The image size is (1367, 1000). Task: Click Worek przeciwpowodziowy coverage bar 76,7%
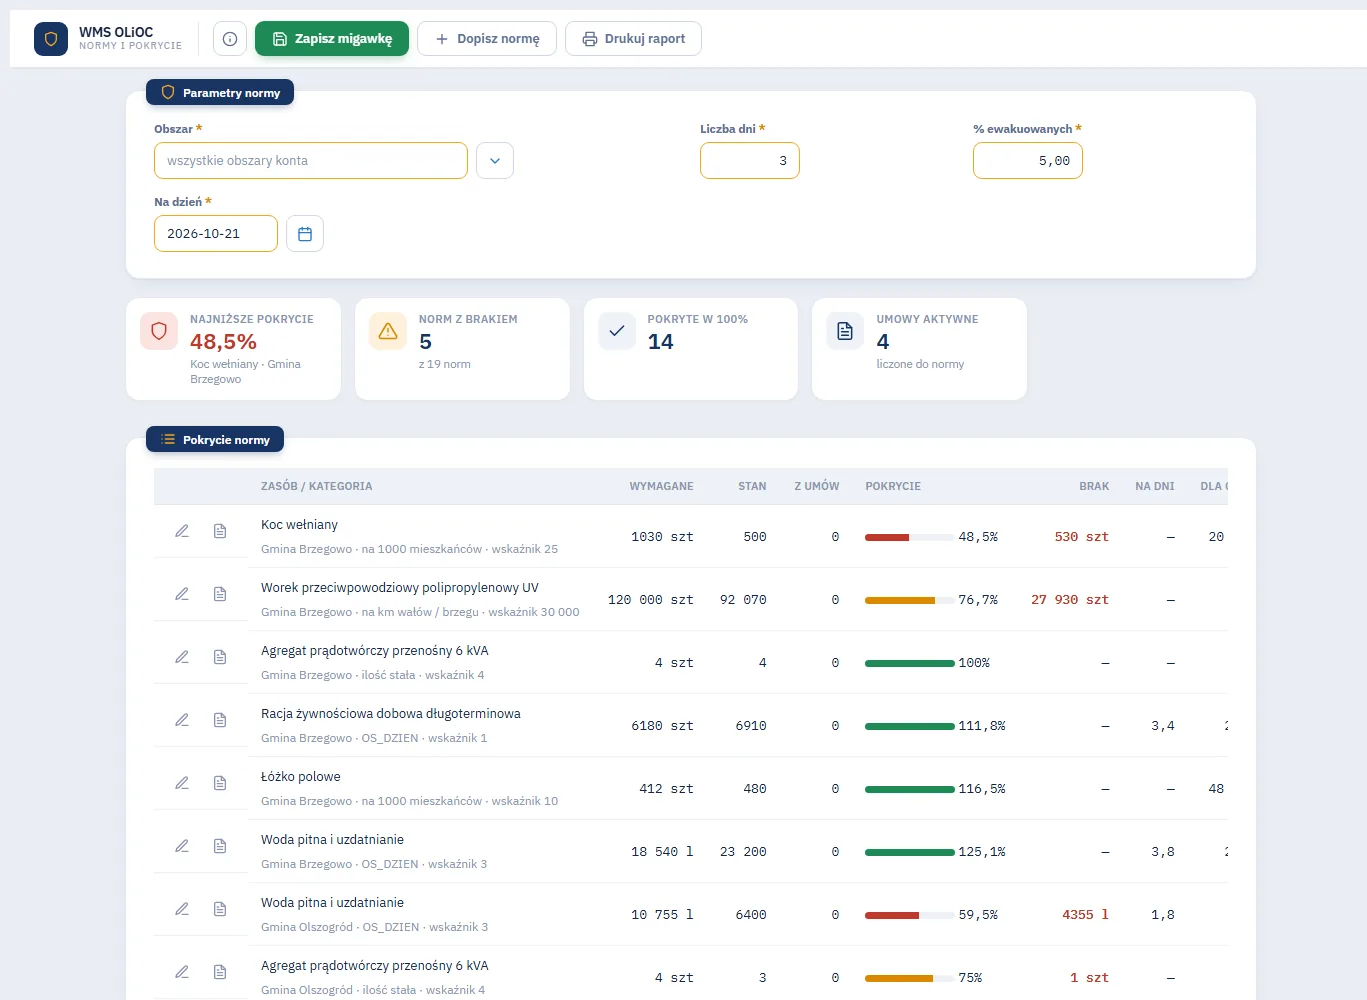coord(909,600)
